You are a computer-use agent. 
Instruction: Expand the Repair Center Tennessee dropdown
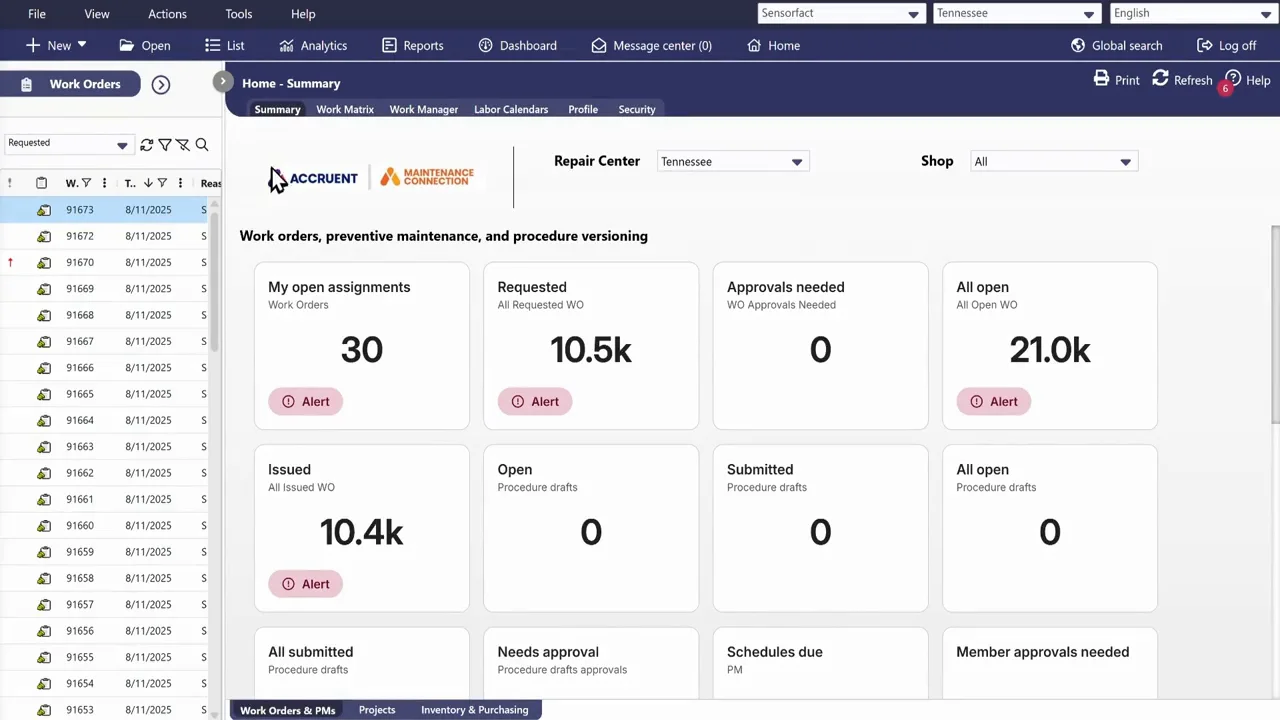(x=796, y=162)
